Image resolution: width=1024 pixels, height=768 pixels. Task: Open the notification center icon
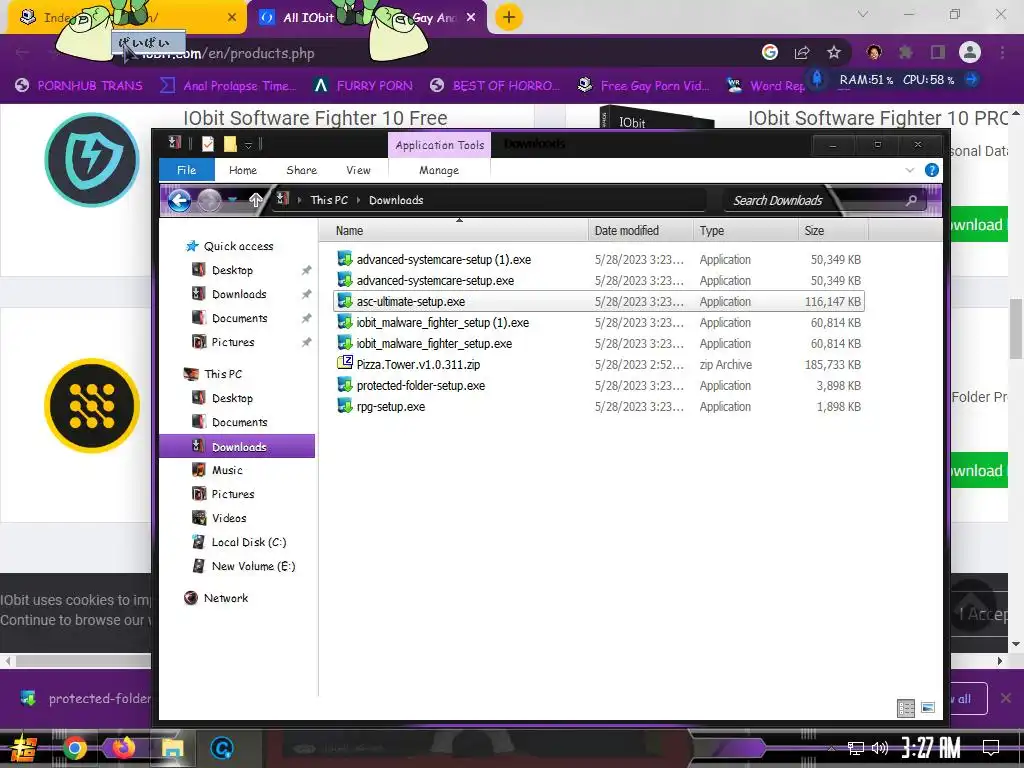[991, 747]
